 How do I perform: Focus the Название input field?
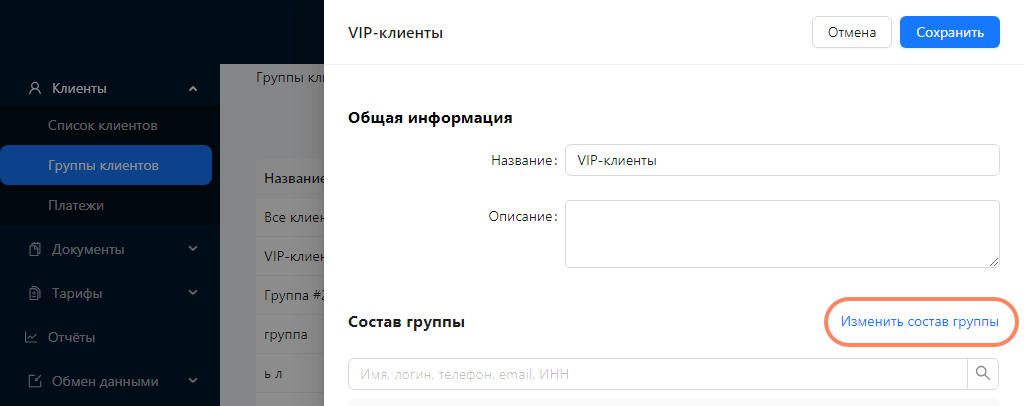click(x=782, y=160)
